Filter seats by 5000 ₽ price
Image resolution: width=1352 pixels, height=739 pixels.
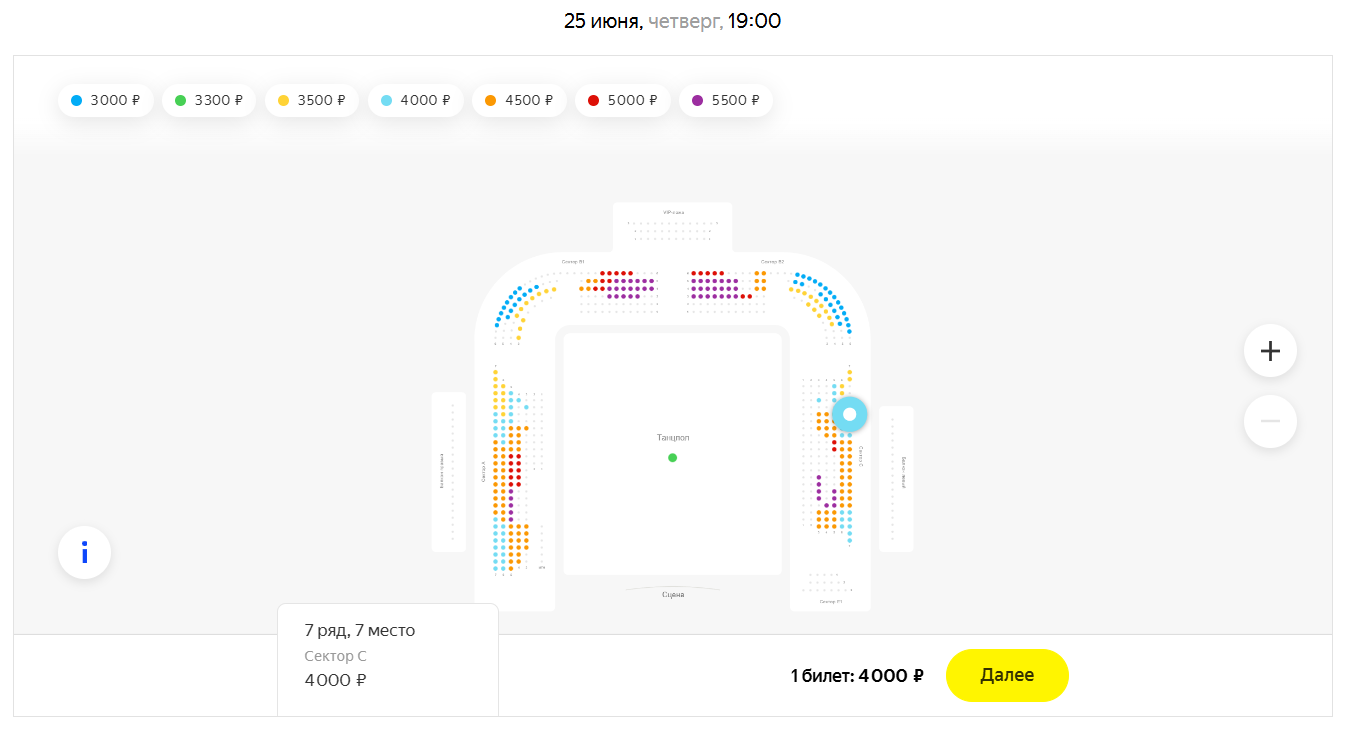pos(623,100)
